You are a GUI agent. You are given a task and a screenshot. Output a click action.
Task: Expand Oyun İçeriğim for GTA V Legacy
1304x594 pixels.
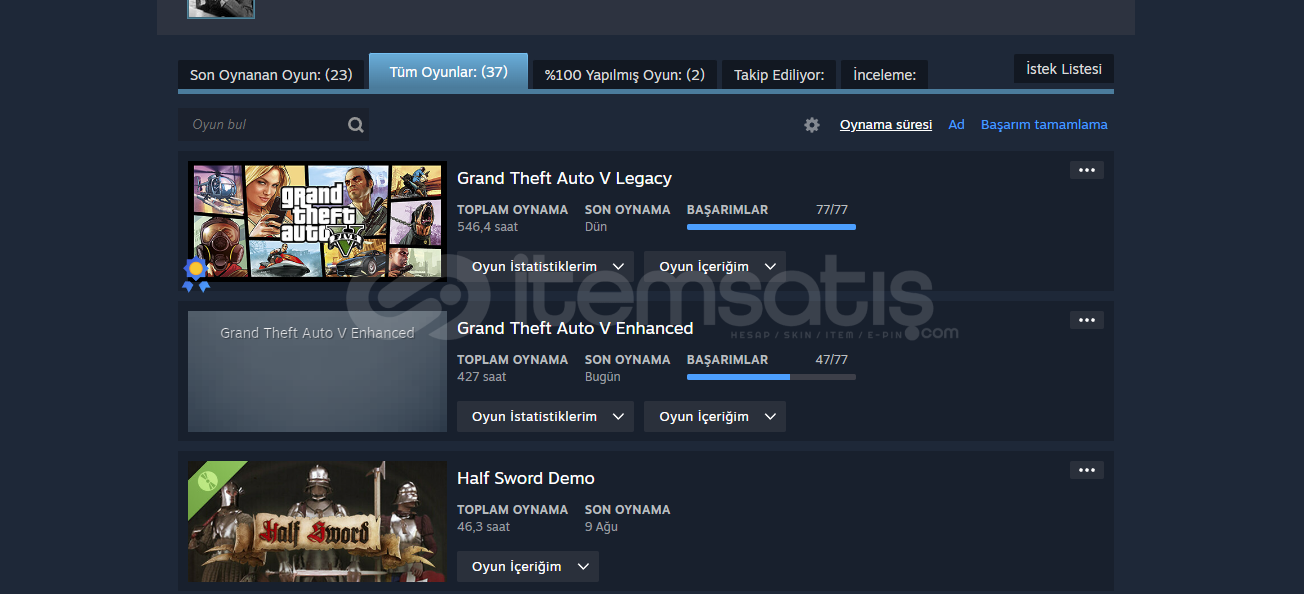point(715,266)
